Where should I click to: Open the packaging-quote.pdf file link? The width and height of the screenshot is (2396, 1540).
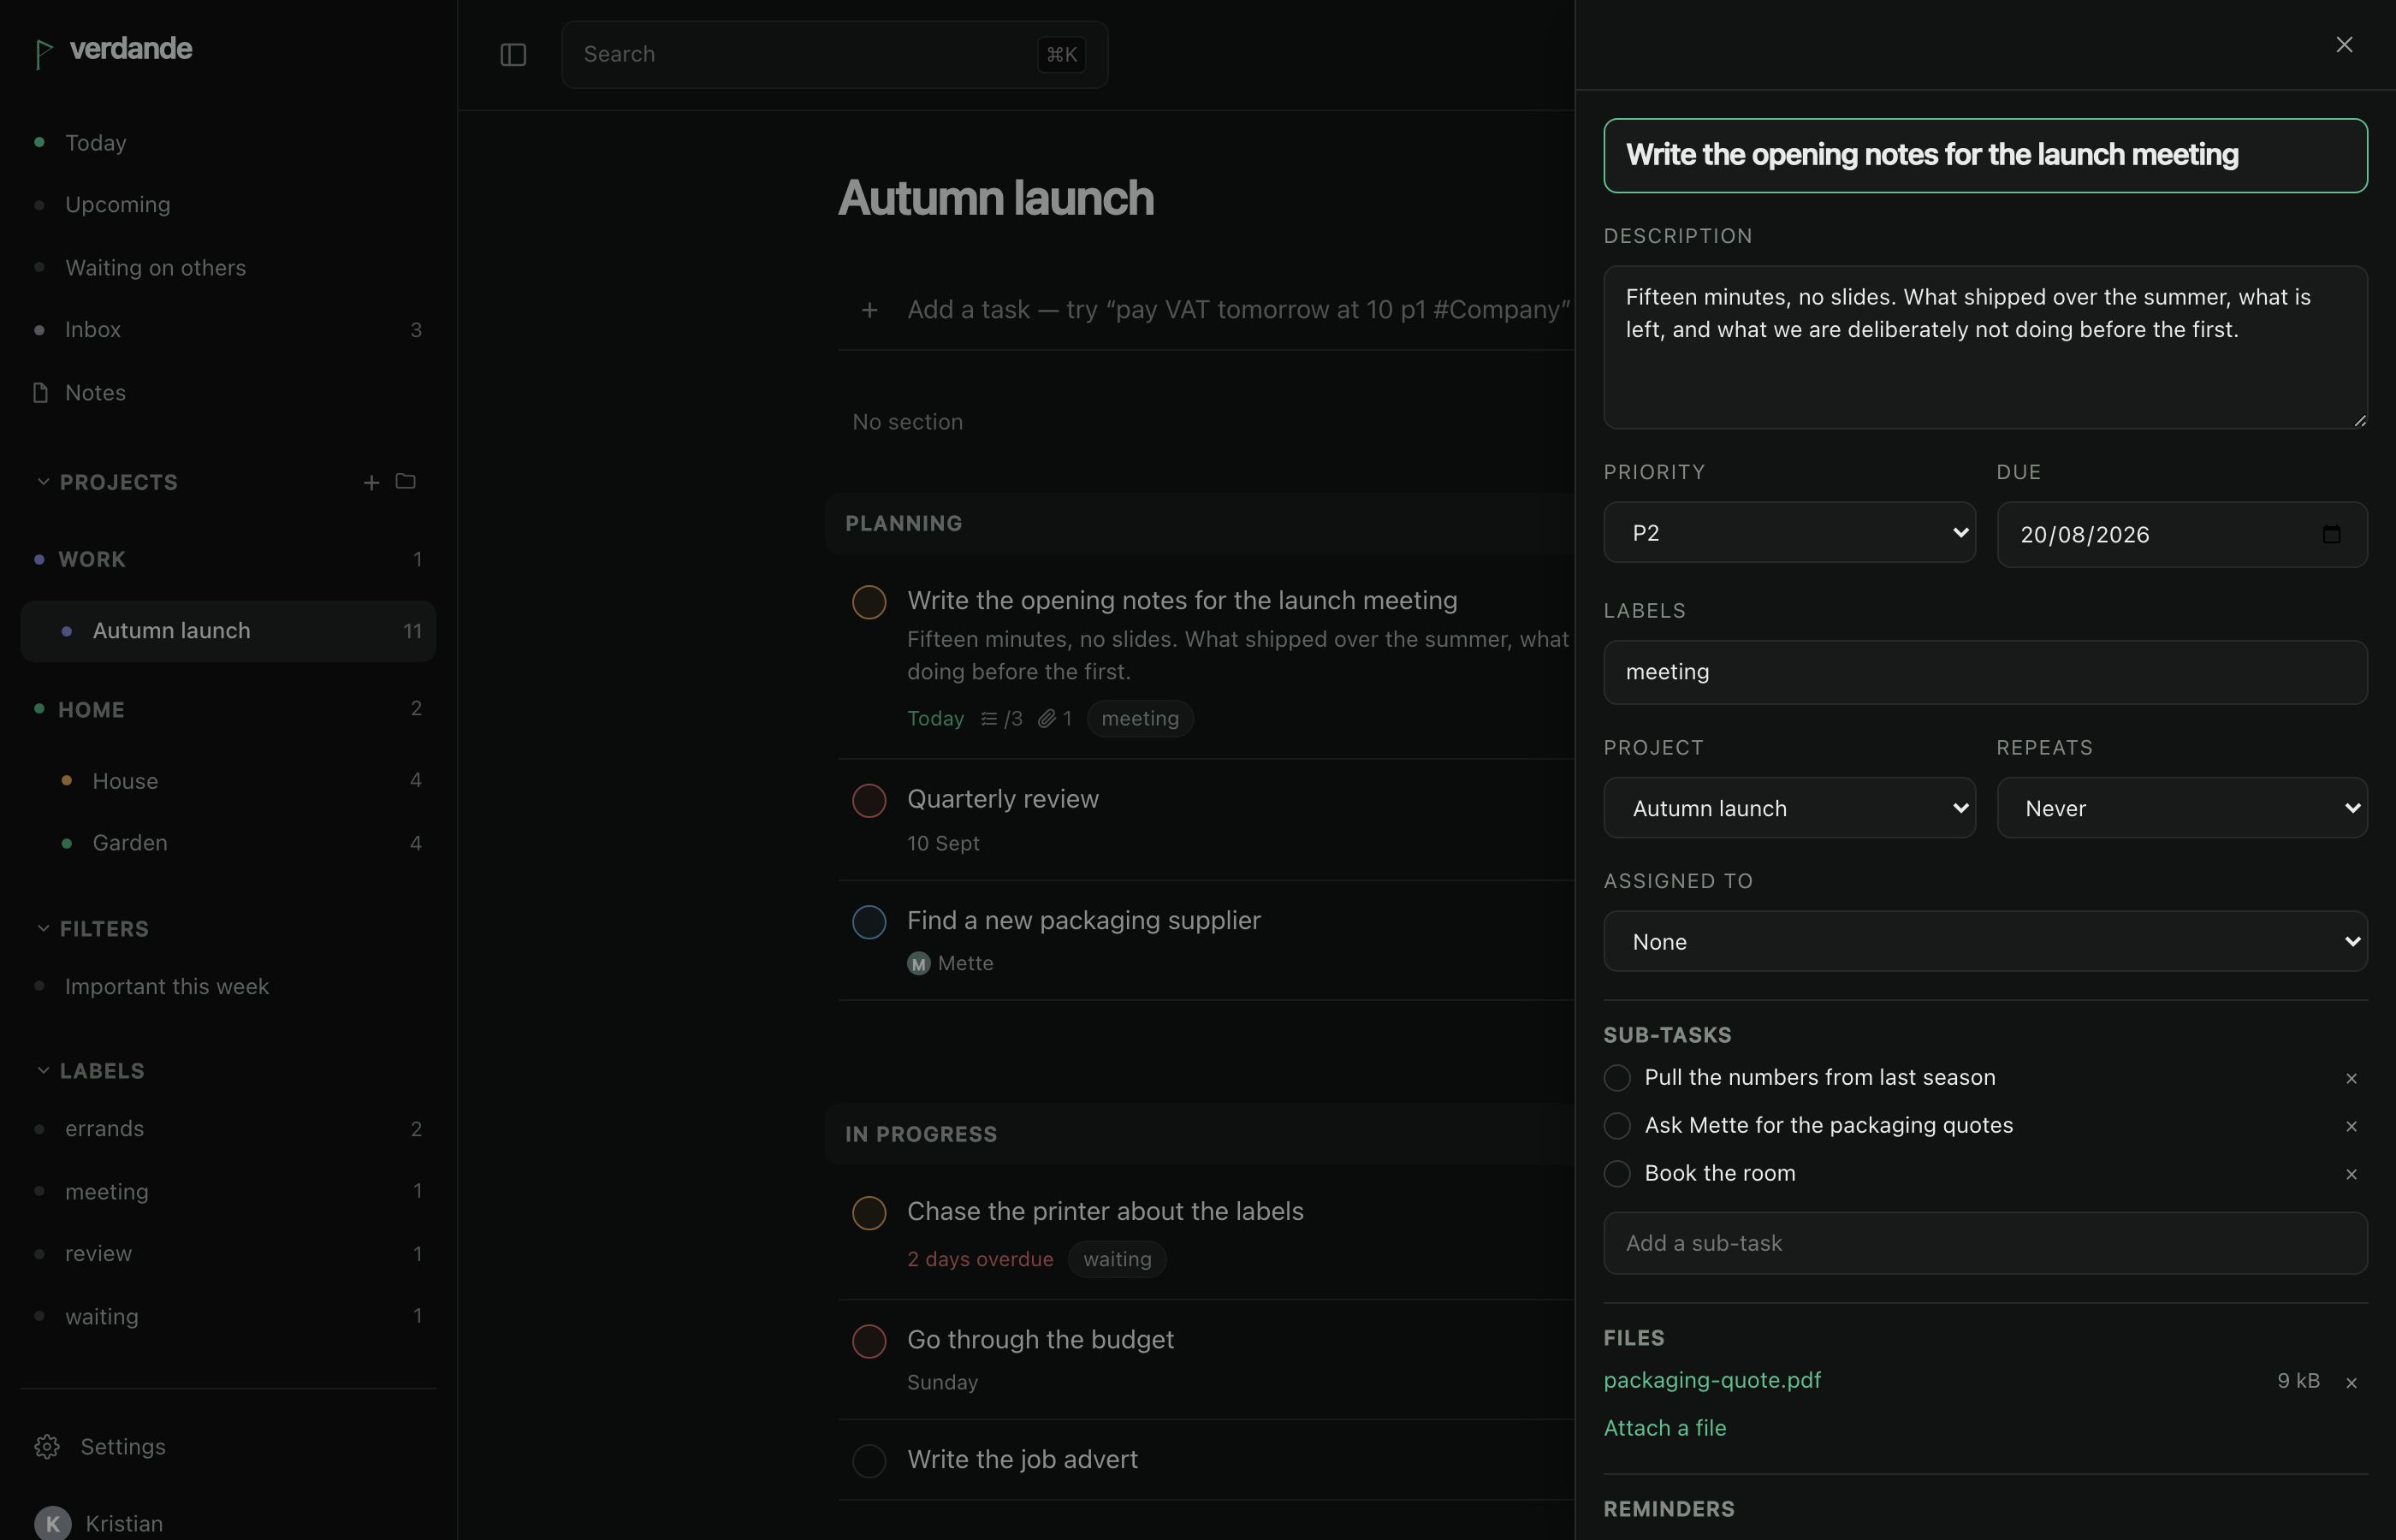(1712, 1380)
